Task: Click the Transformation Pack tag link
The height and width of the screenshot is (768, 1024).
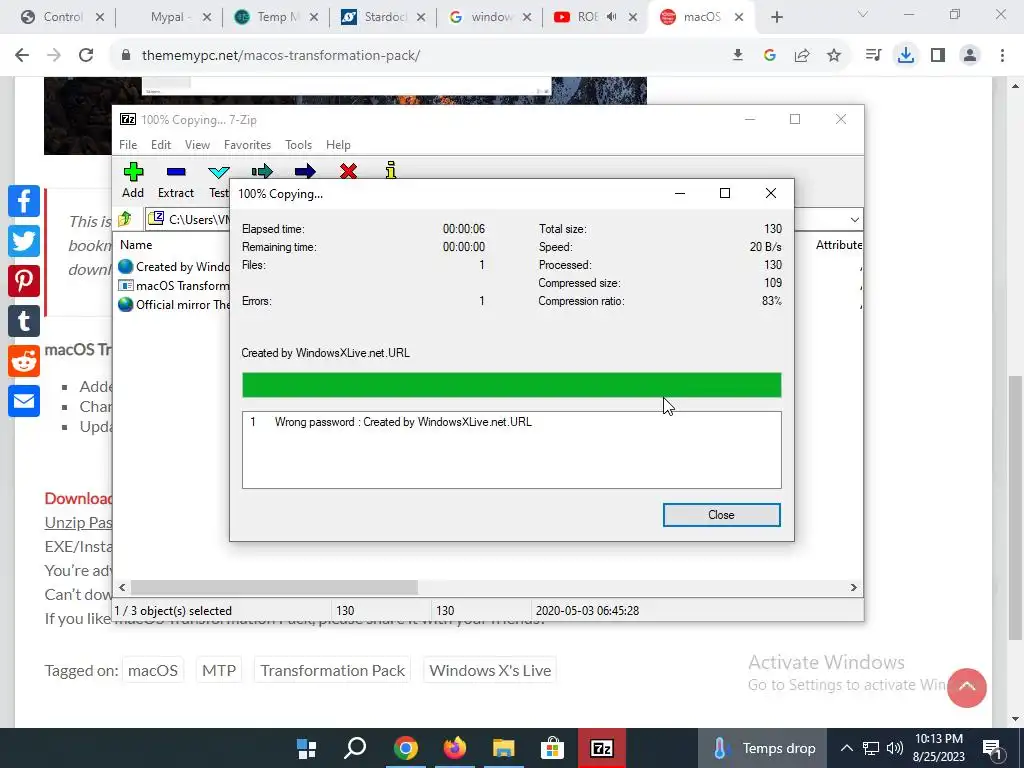Action: (332, 670)
